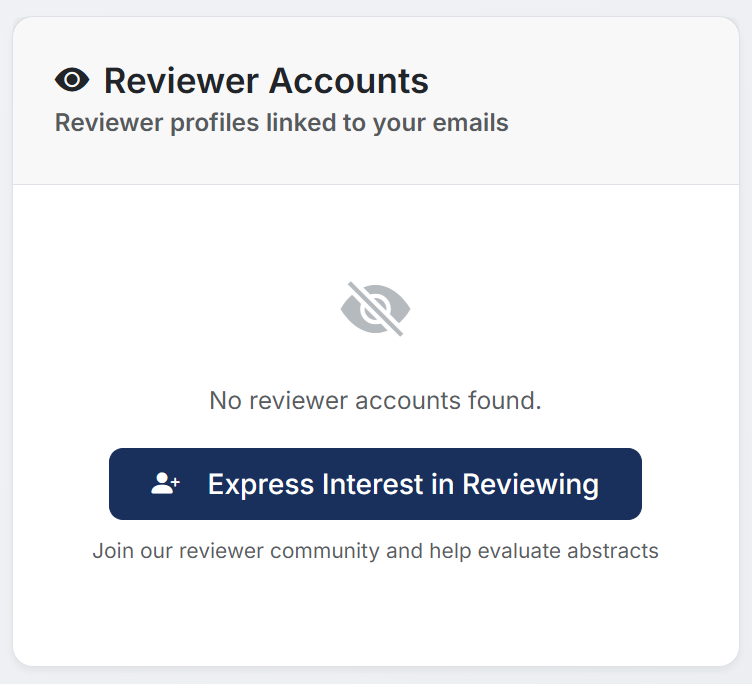752x684 pixels.
Task: Click the word Express on the button label
Action: [x=261, y=484]
